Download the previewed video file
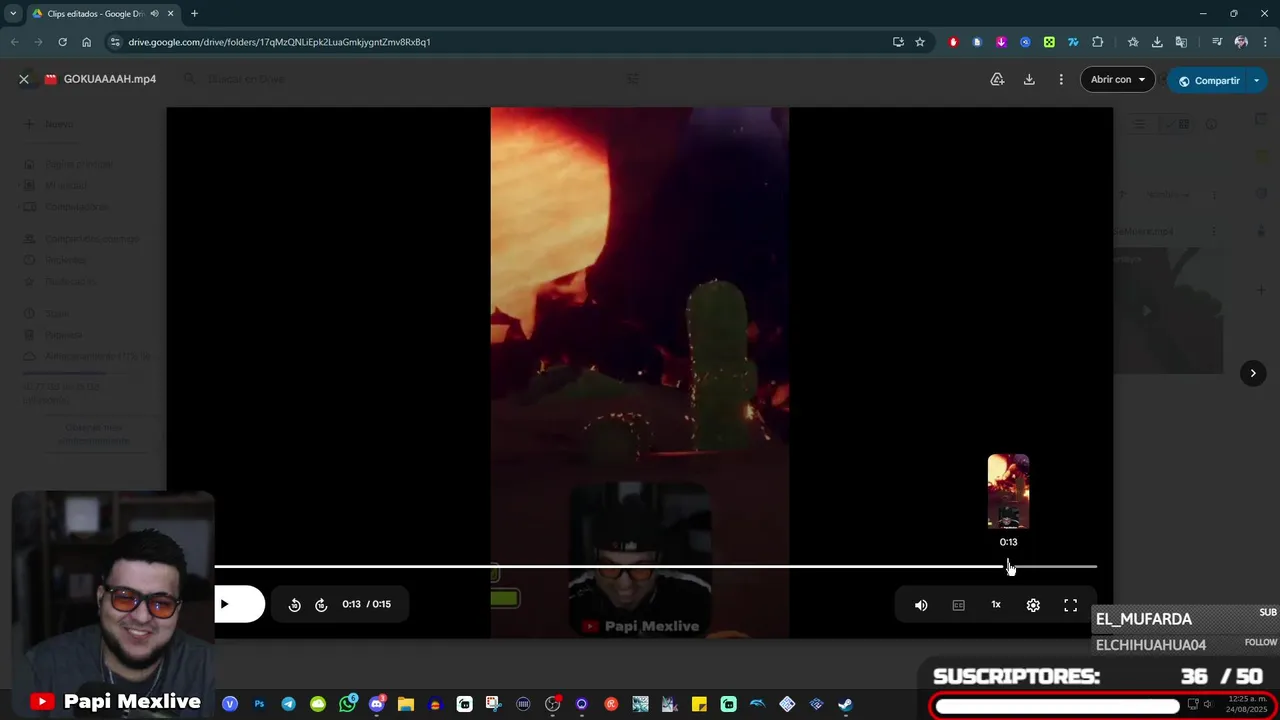 [1029, 79]
